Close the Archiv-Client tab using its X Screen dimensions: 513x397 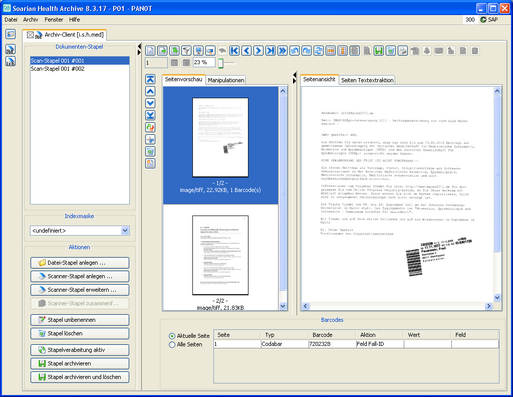pyautogui.click(x=30, y=35)
